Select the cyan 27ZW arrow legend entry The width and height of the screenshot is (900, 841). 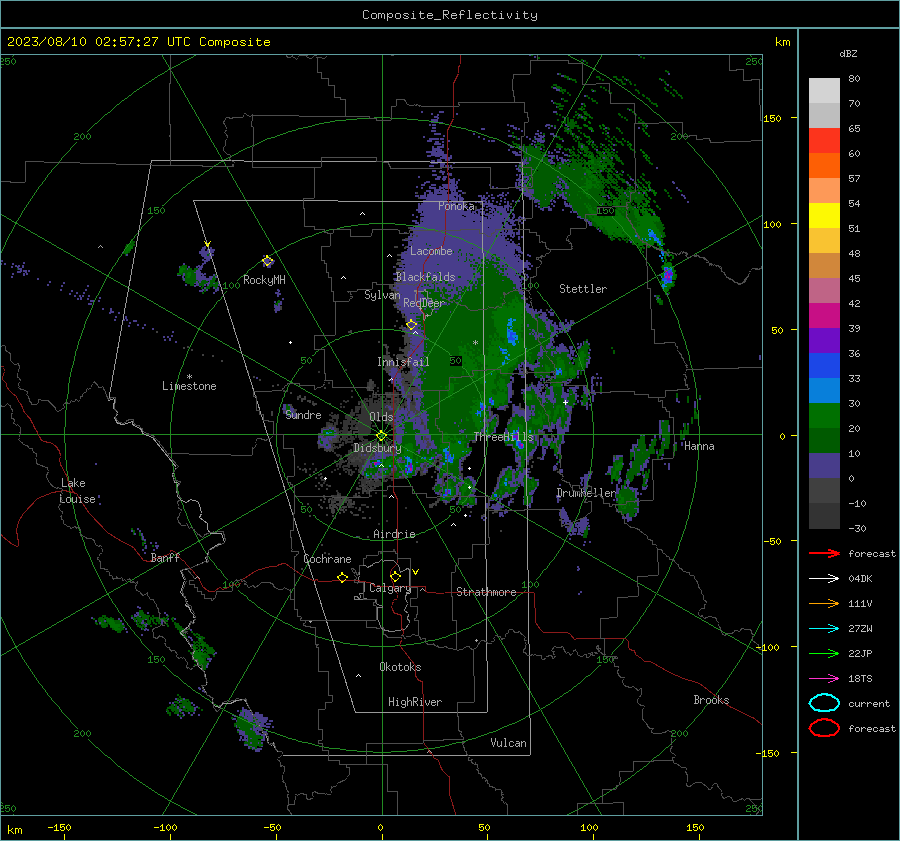click(824, 629)
